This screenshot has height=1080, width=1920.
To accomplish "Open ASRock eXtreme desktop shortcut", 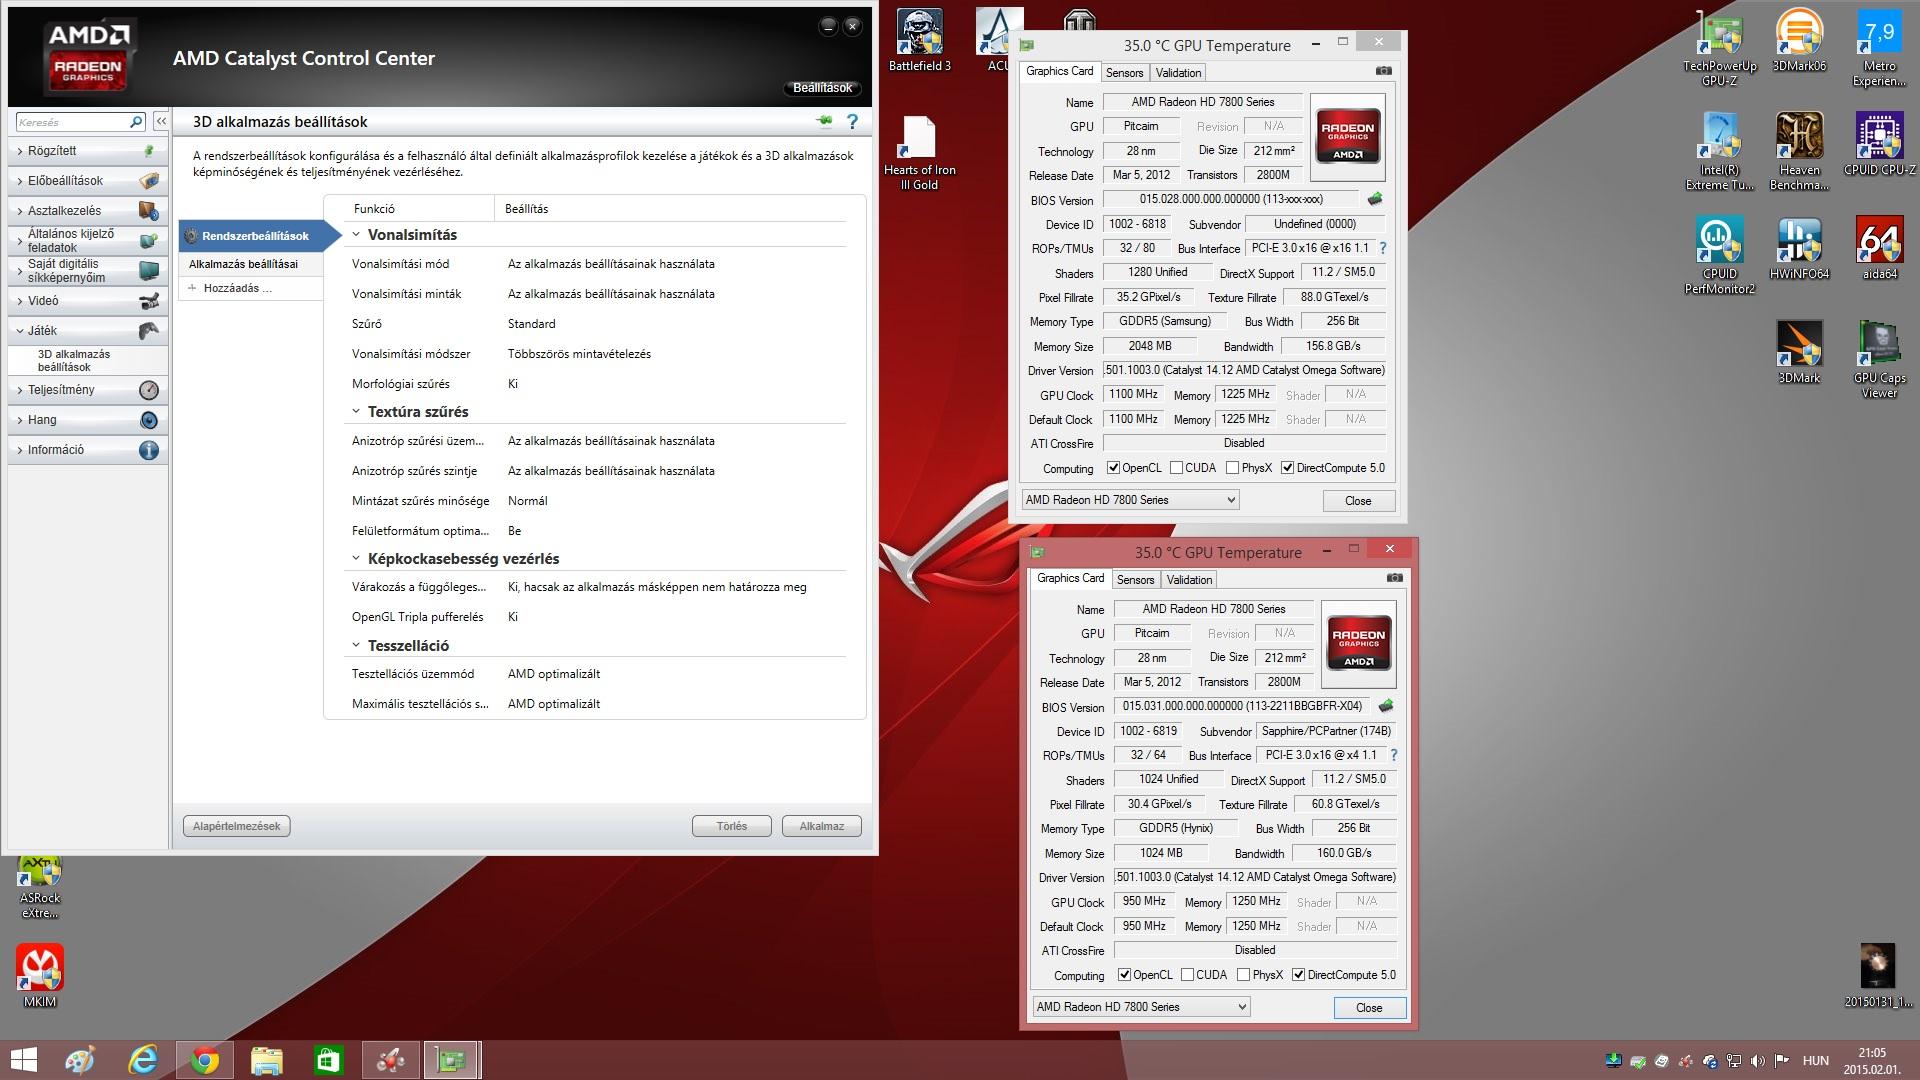I will pyautogui.click(x=40, y=887).
